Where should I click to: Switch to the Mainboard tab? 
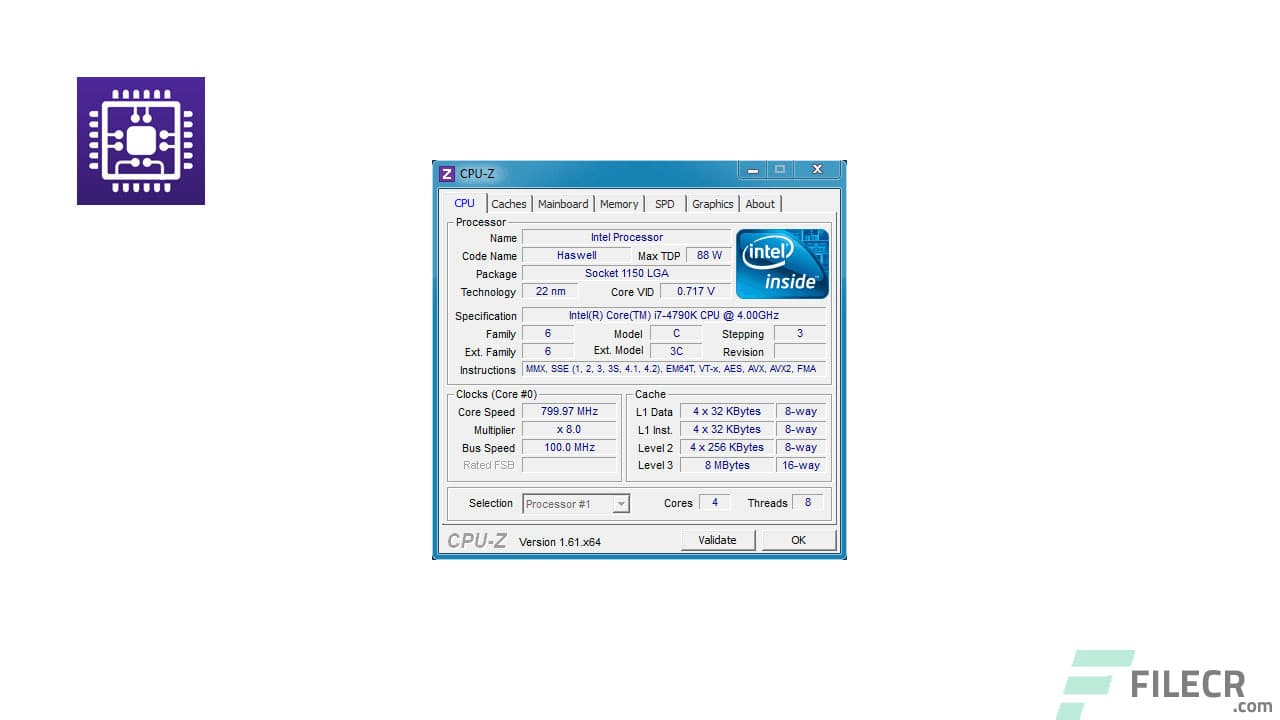coord(562,203)
